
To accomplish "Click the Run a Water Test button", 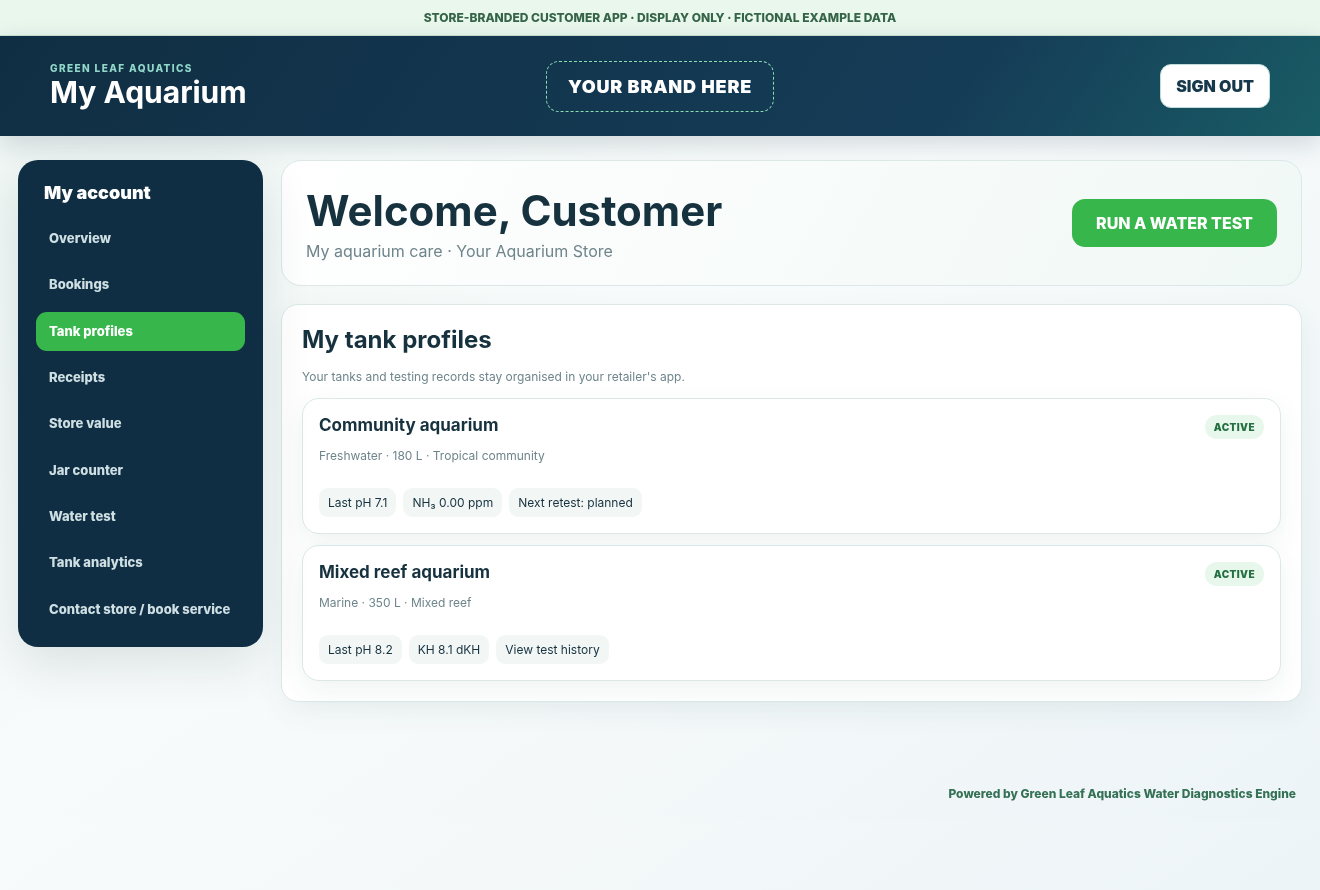I will click(1174, 223).
